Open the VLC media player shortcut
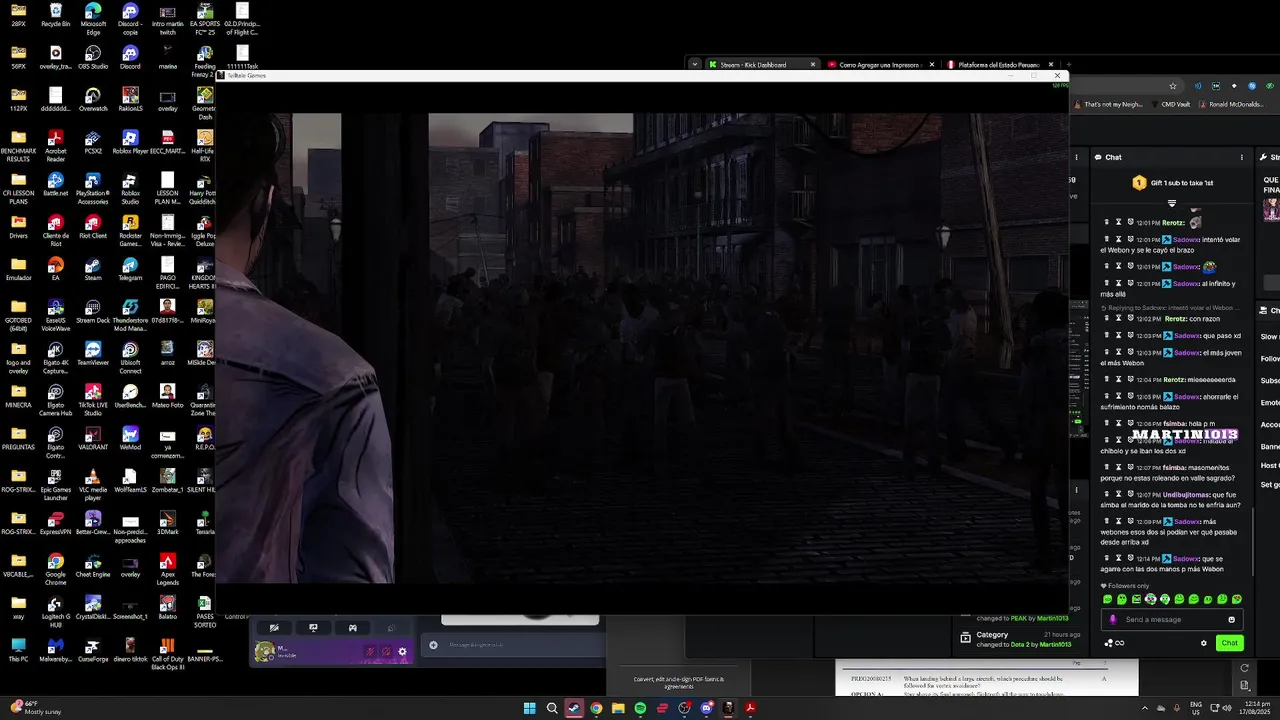 [x=93, y=484]
